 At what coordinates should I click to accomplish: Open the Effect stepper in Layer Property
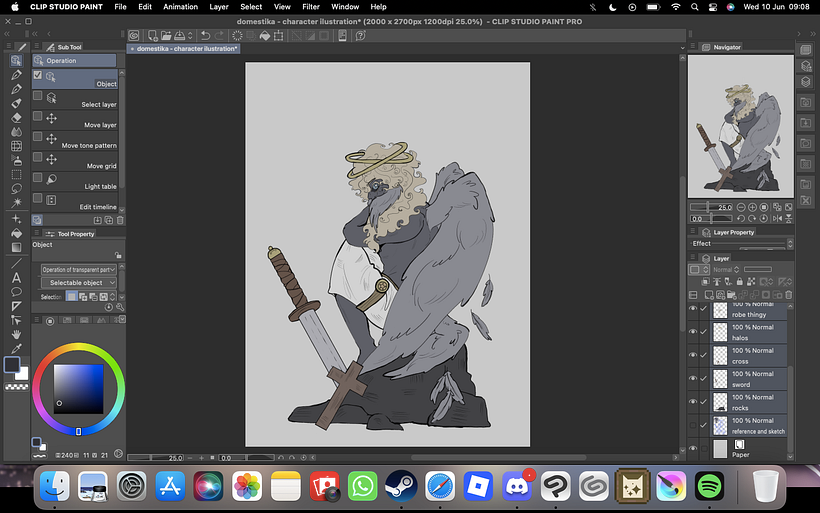pyautogui.click(x=790, y=244)
